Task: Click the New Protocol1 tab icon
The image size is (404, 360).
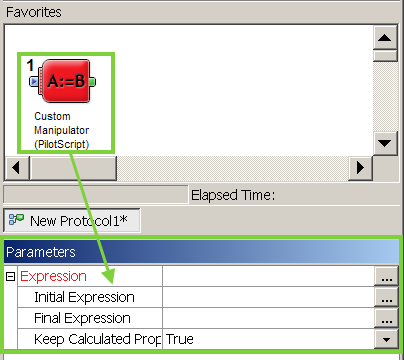Action: [x=16, y=220]
